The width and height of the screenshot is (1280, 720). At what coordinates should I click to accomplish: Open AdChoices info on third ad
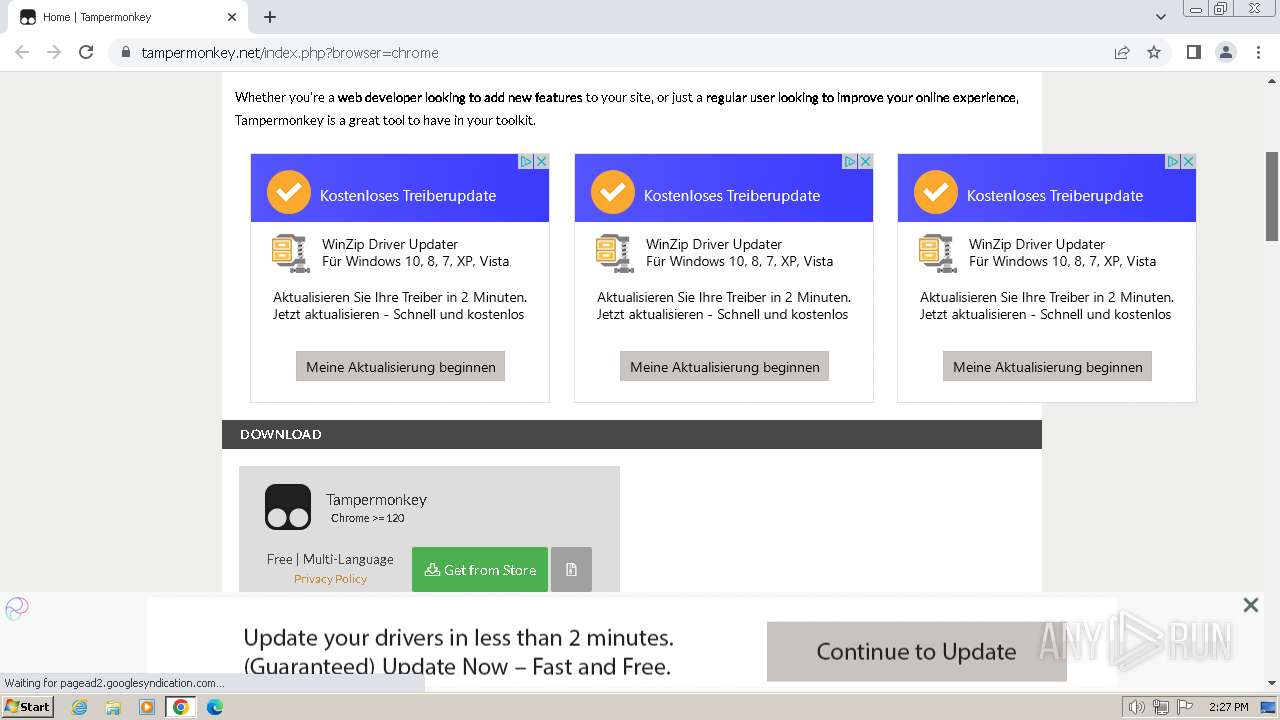click(1173, 161)
